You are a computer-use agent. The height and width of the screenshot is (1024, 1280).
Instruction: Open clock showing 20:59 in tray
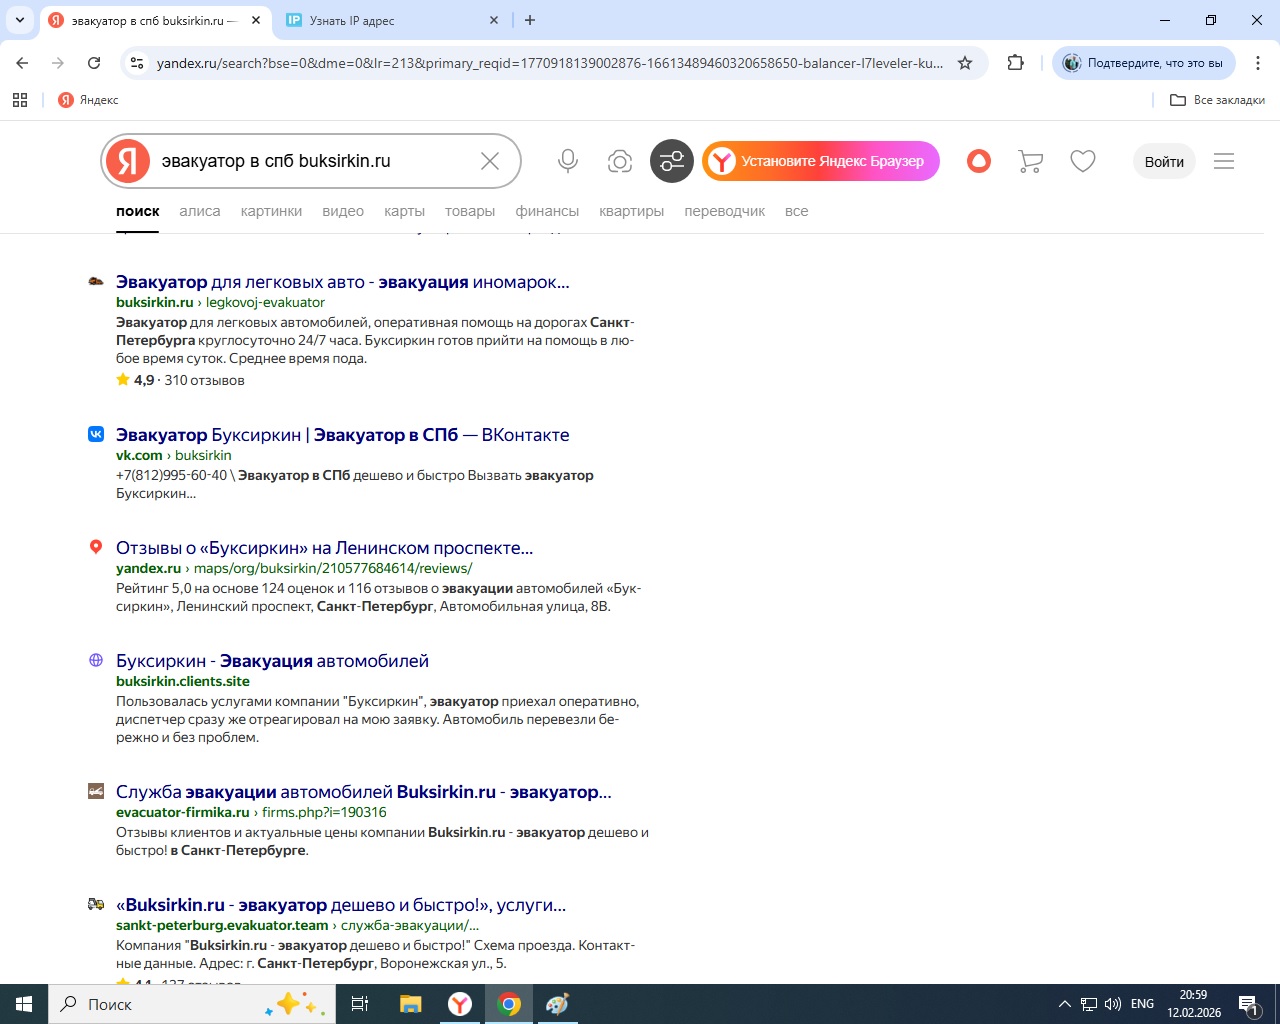click(x=1193, y=1004)
